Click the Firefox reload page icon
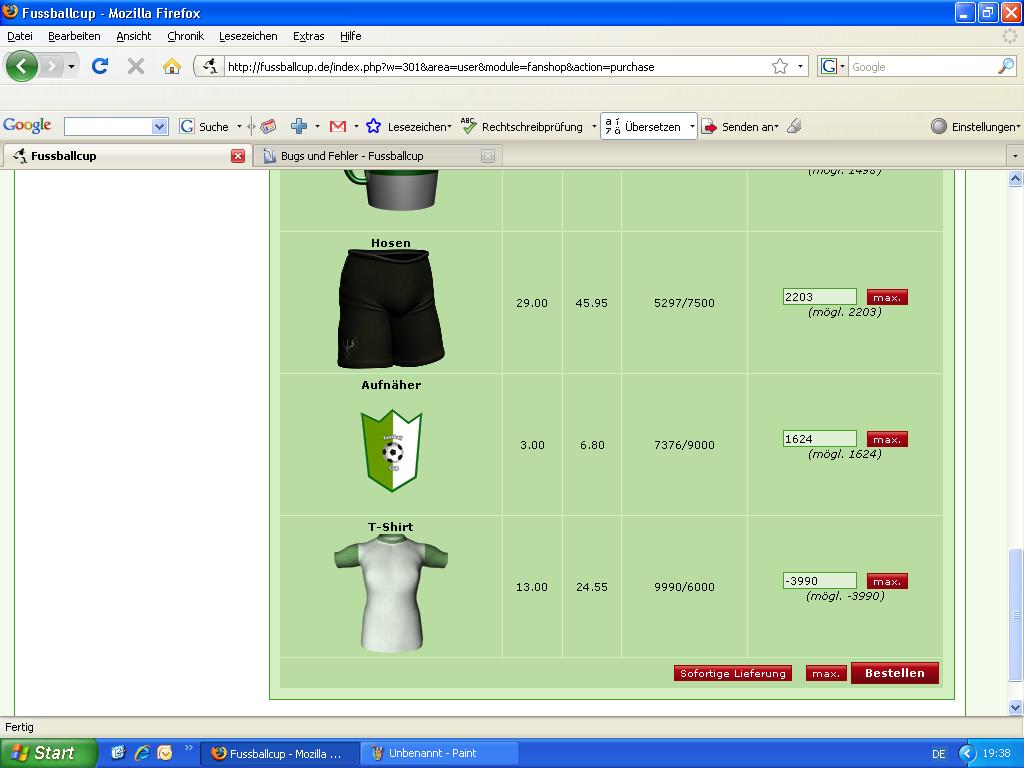 click(x=100, y=66)
